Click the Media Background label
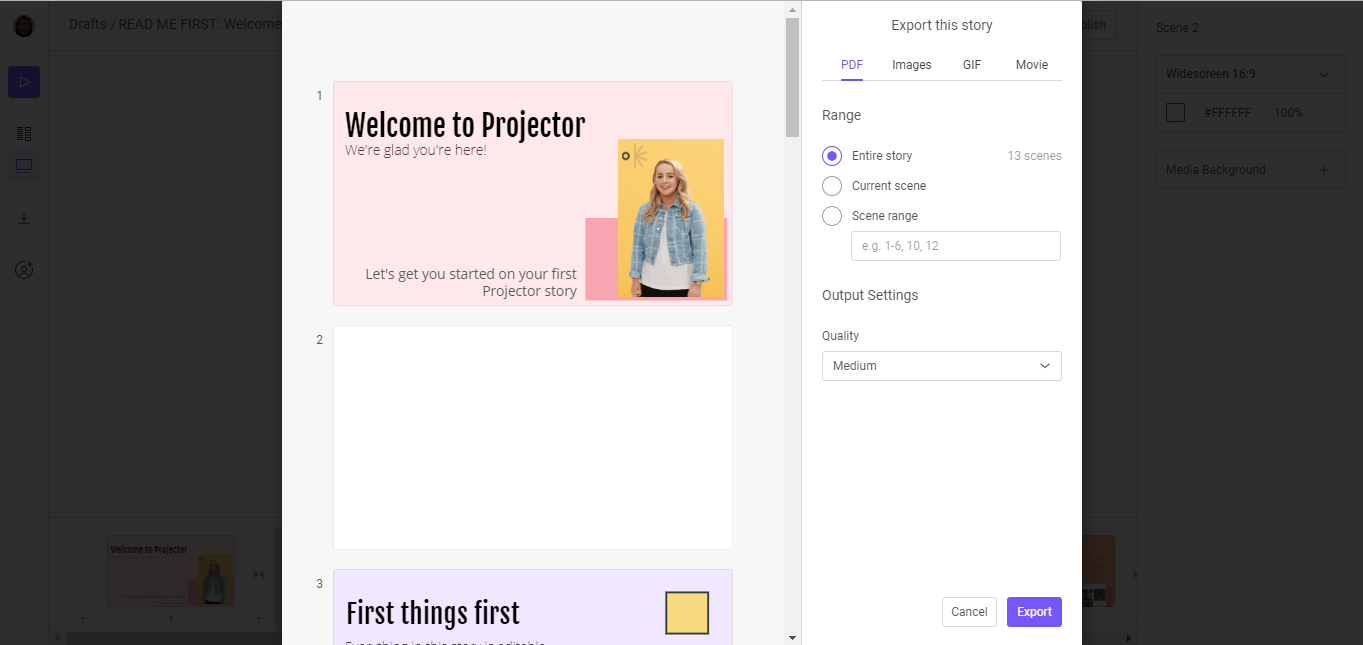Screen dimensions: 1363x645 click(1216, 170)
